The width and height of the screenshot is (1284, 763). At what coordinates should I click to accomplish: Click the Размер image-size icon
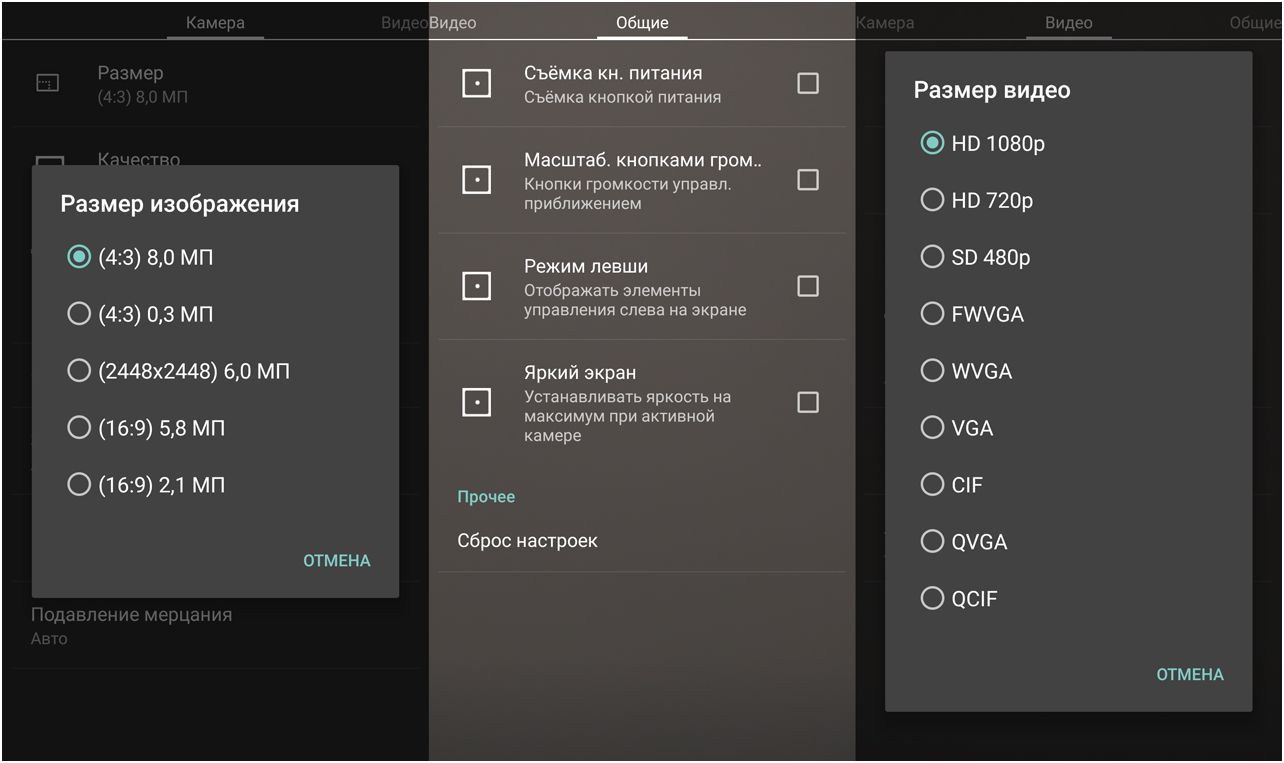(x=48, y=84)
